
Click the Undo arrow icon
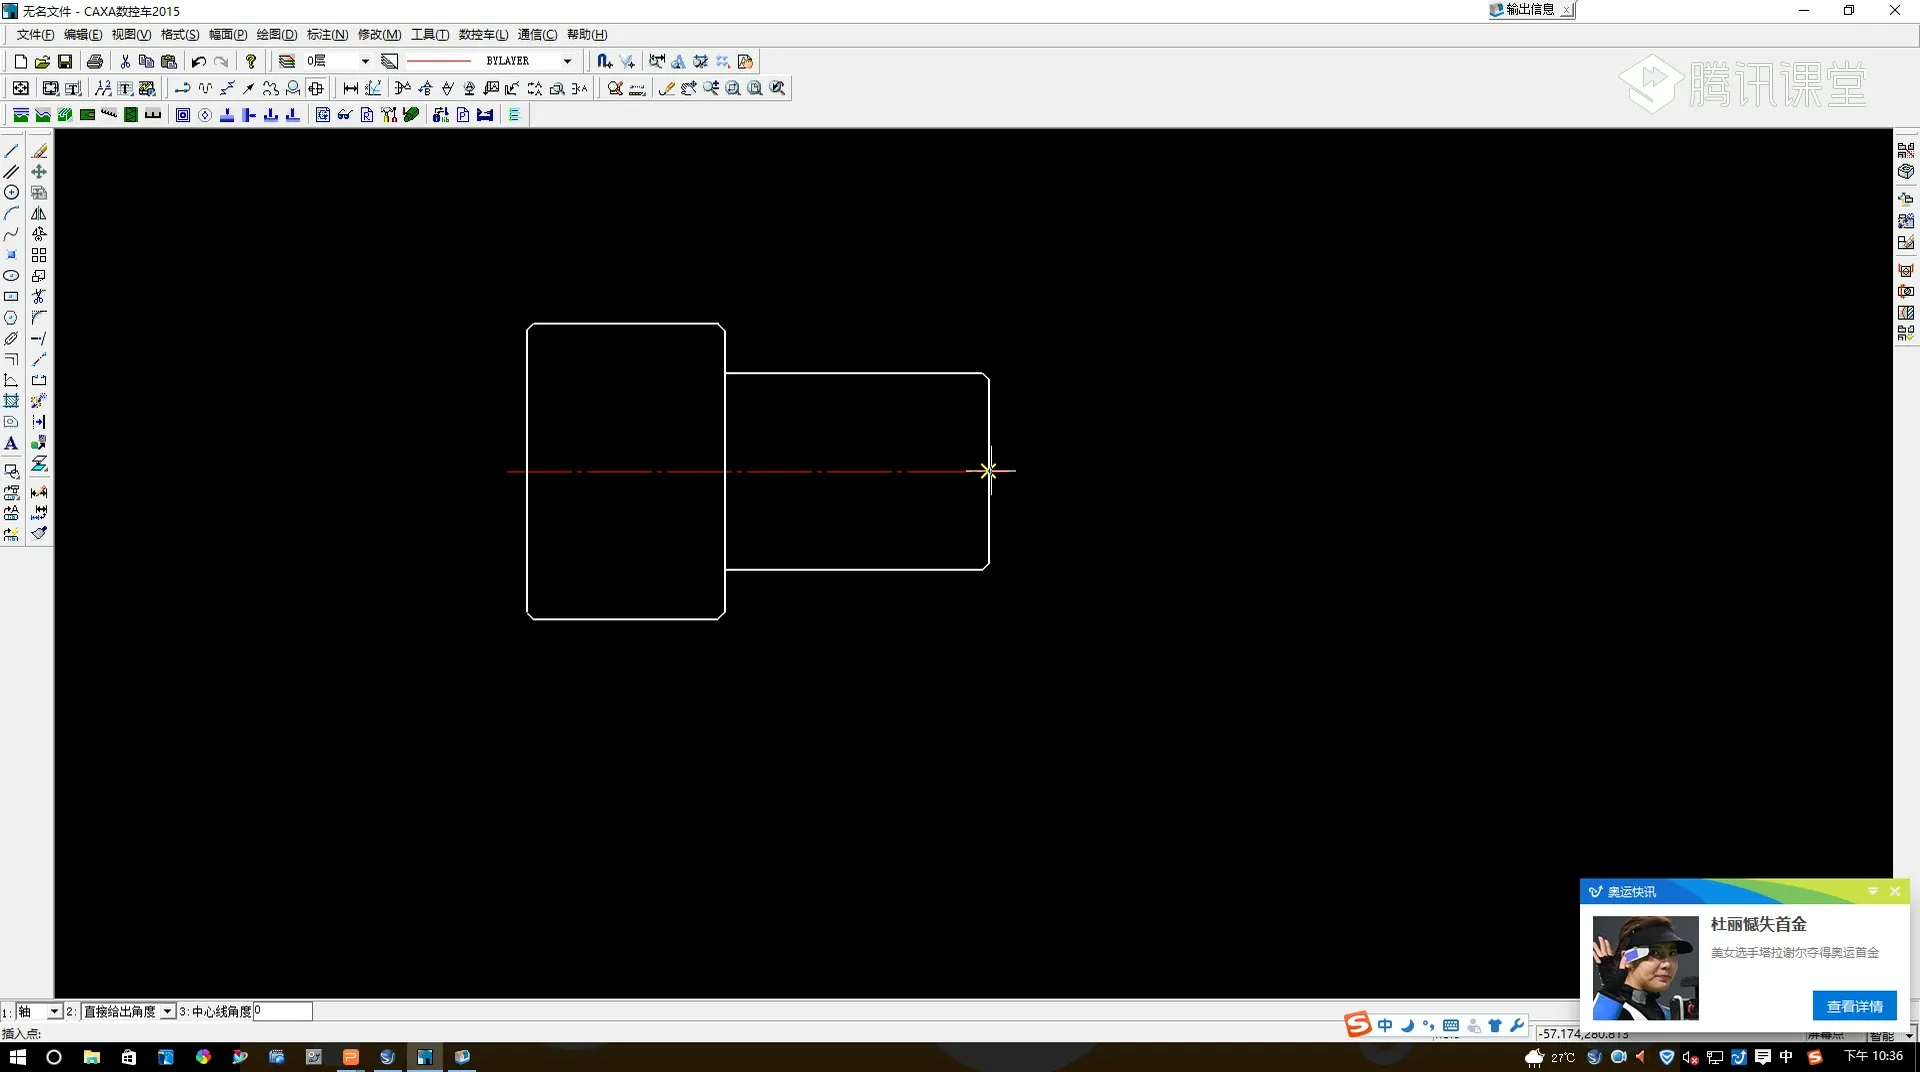click(198, 61)
